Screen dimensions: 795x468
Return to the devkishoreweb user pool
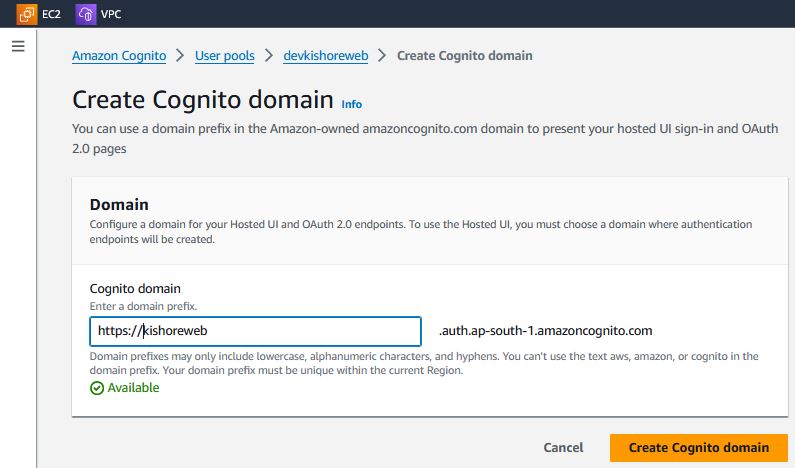324,56
